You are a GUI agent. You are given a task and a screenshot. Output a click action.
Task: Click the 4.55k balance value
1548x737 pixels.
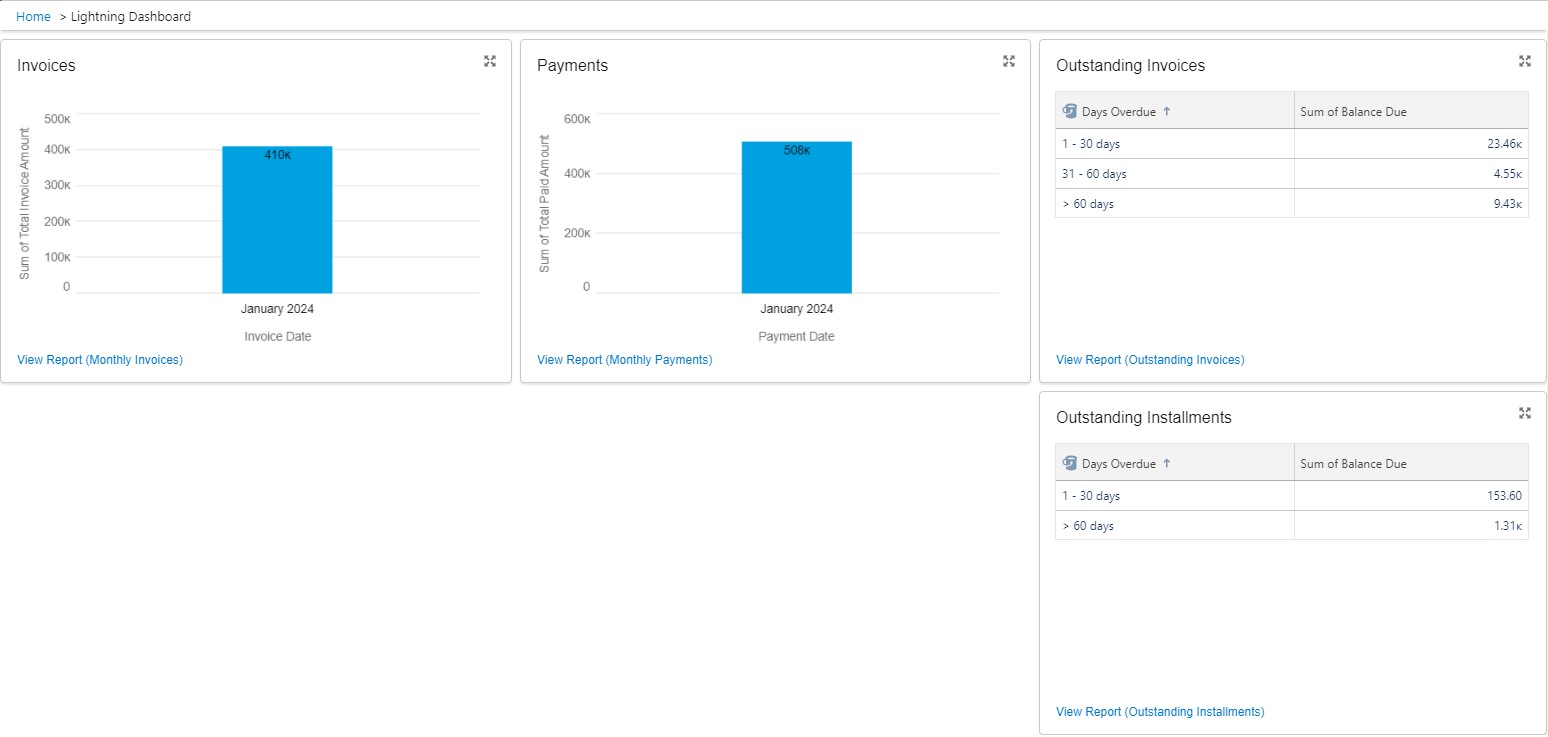tap(1507, 174)
